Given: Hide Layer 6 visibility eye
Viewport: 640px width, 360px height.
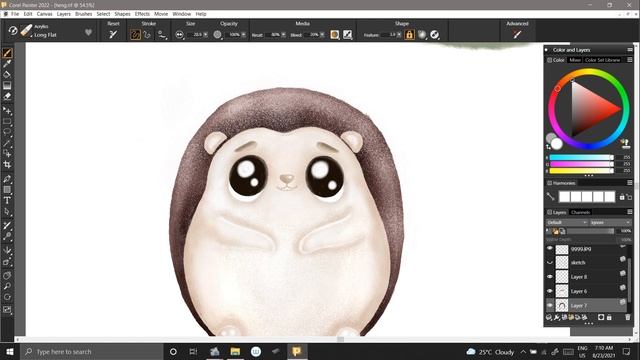Looking at the screenshot, I should pos(550,291).
